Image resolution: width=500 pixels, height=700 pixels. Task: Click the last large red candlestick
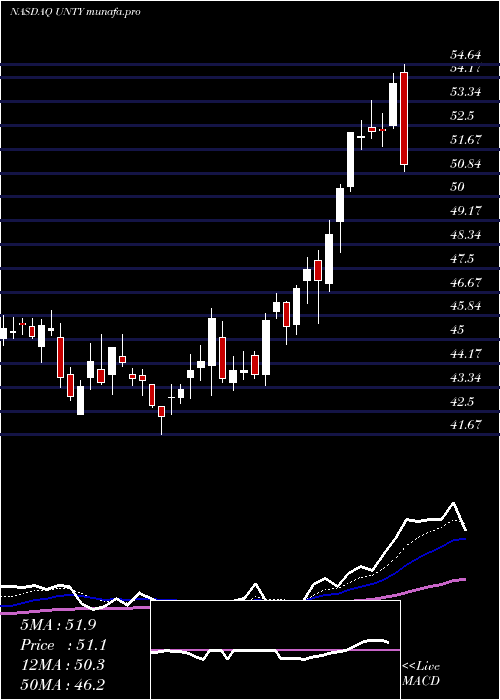404,118
